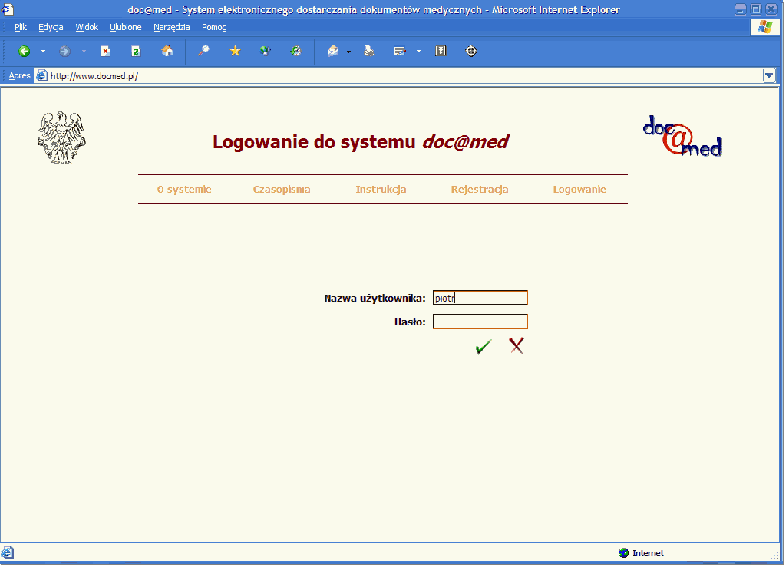Click the doc@med logo

click(681, 137)
